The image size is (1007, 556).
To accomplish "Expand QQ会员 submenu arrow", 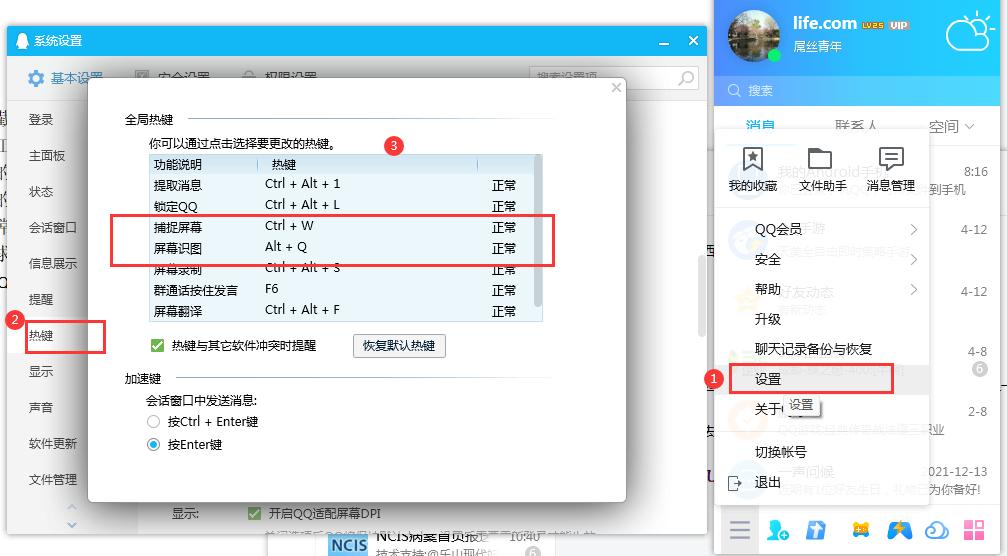I will pyautogui.click(x=913, y=229).
